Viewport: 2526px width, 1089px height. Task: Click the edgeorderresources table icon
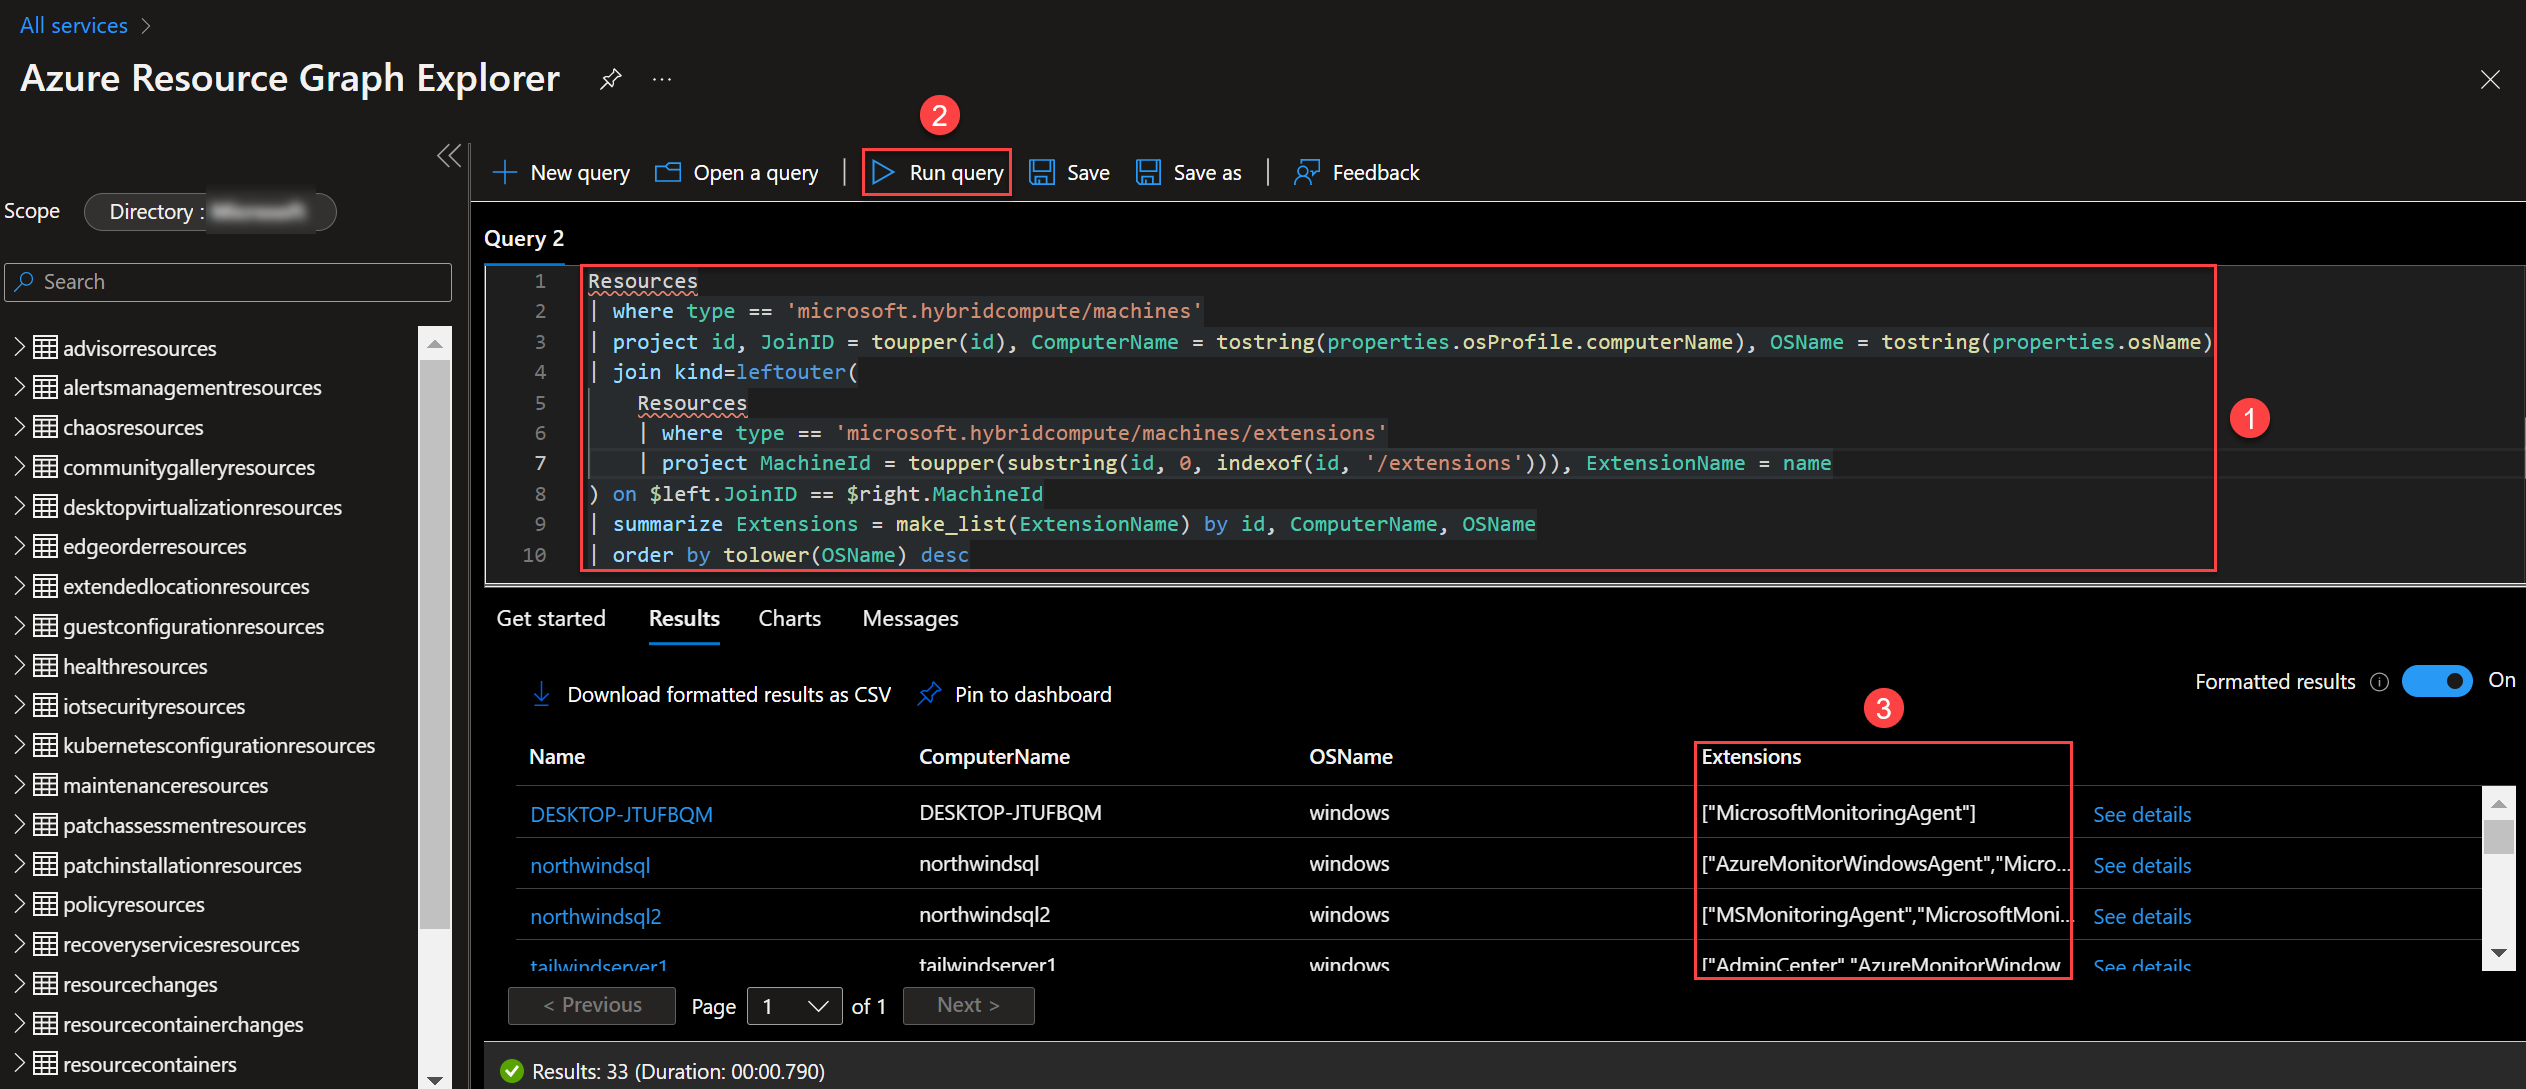(x=45, y=546)
